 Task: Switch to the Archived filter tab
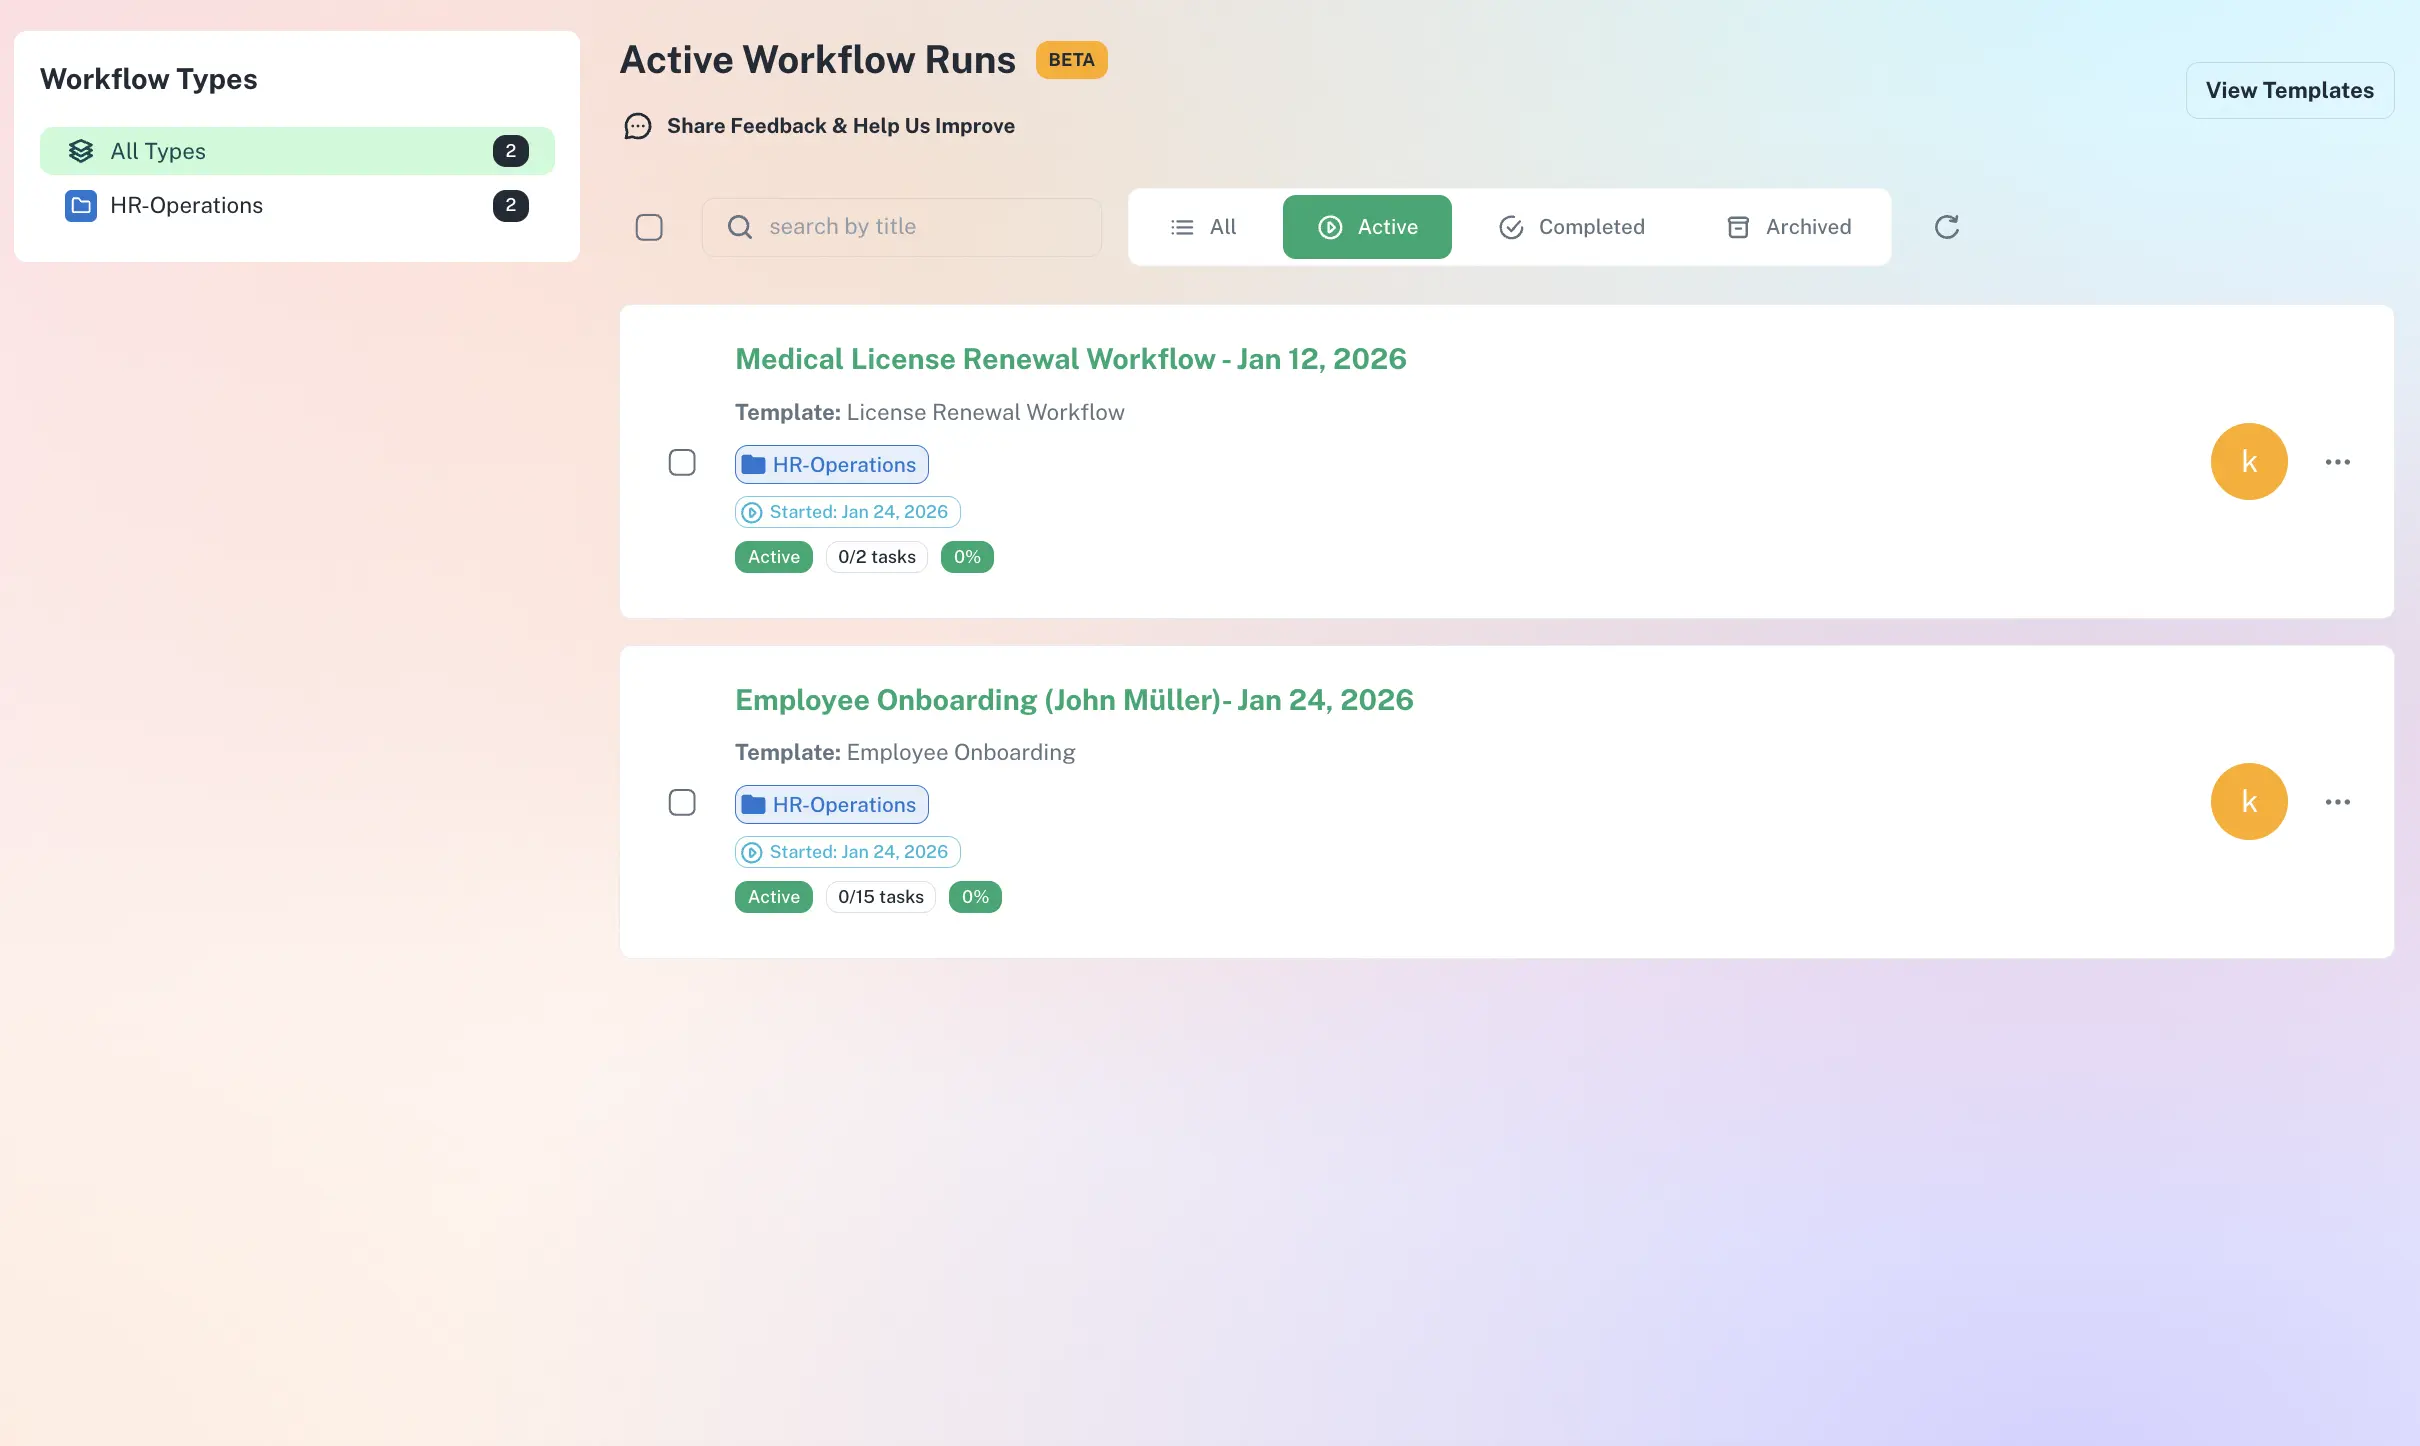tap(1789, 227)
